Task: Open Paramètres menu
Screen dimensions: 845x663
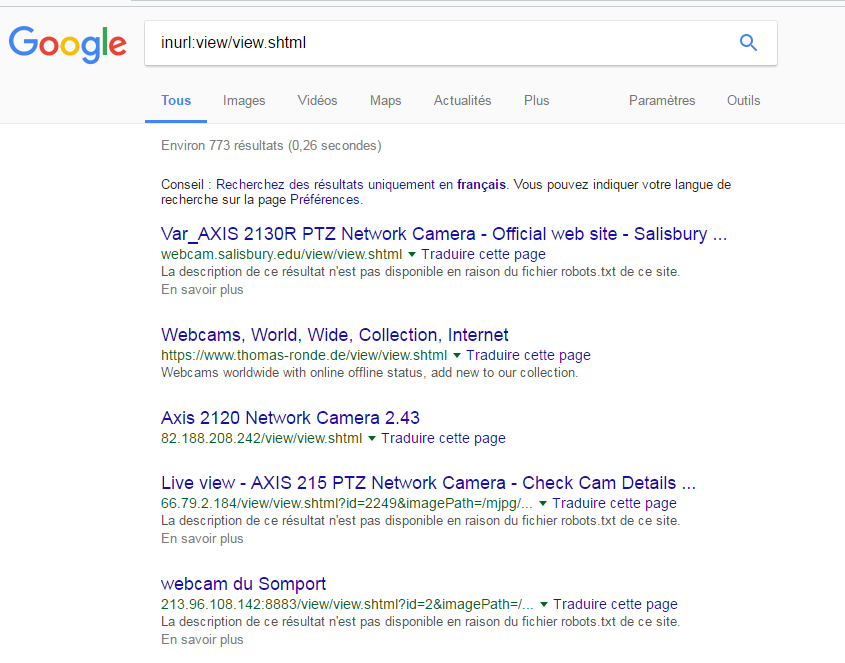Action: click(662, 101)
